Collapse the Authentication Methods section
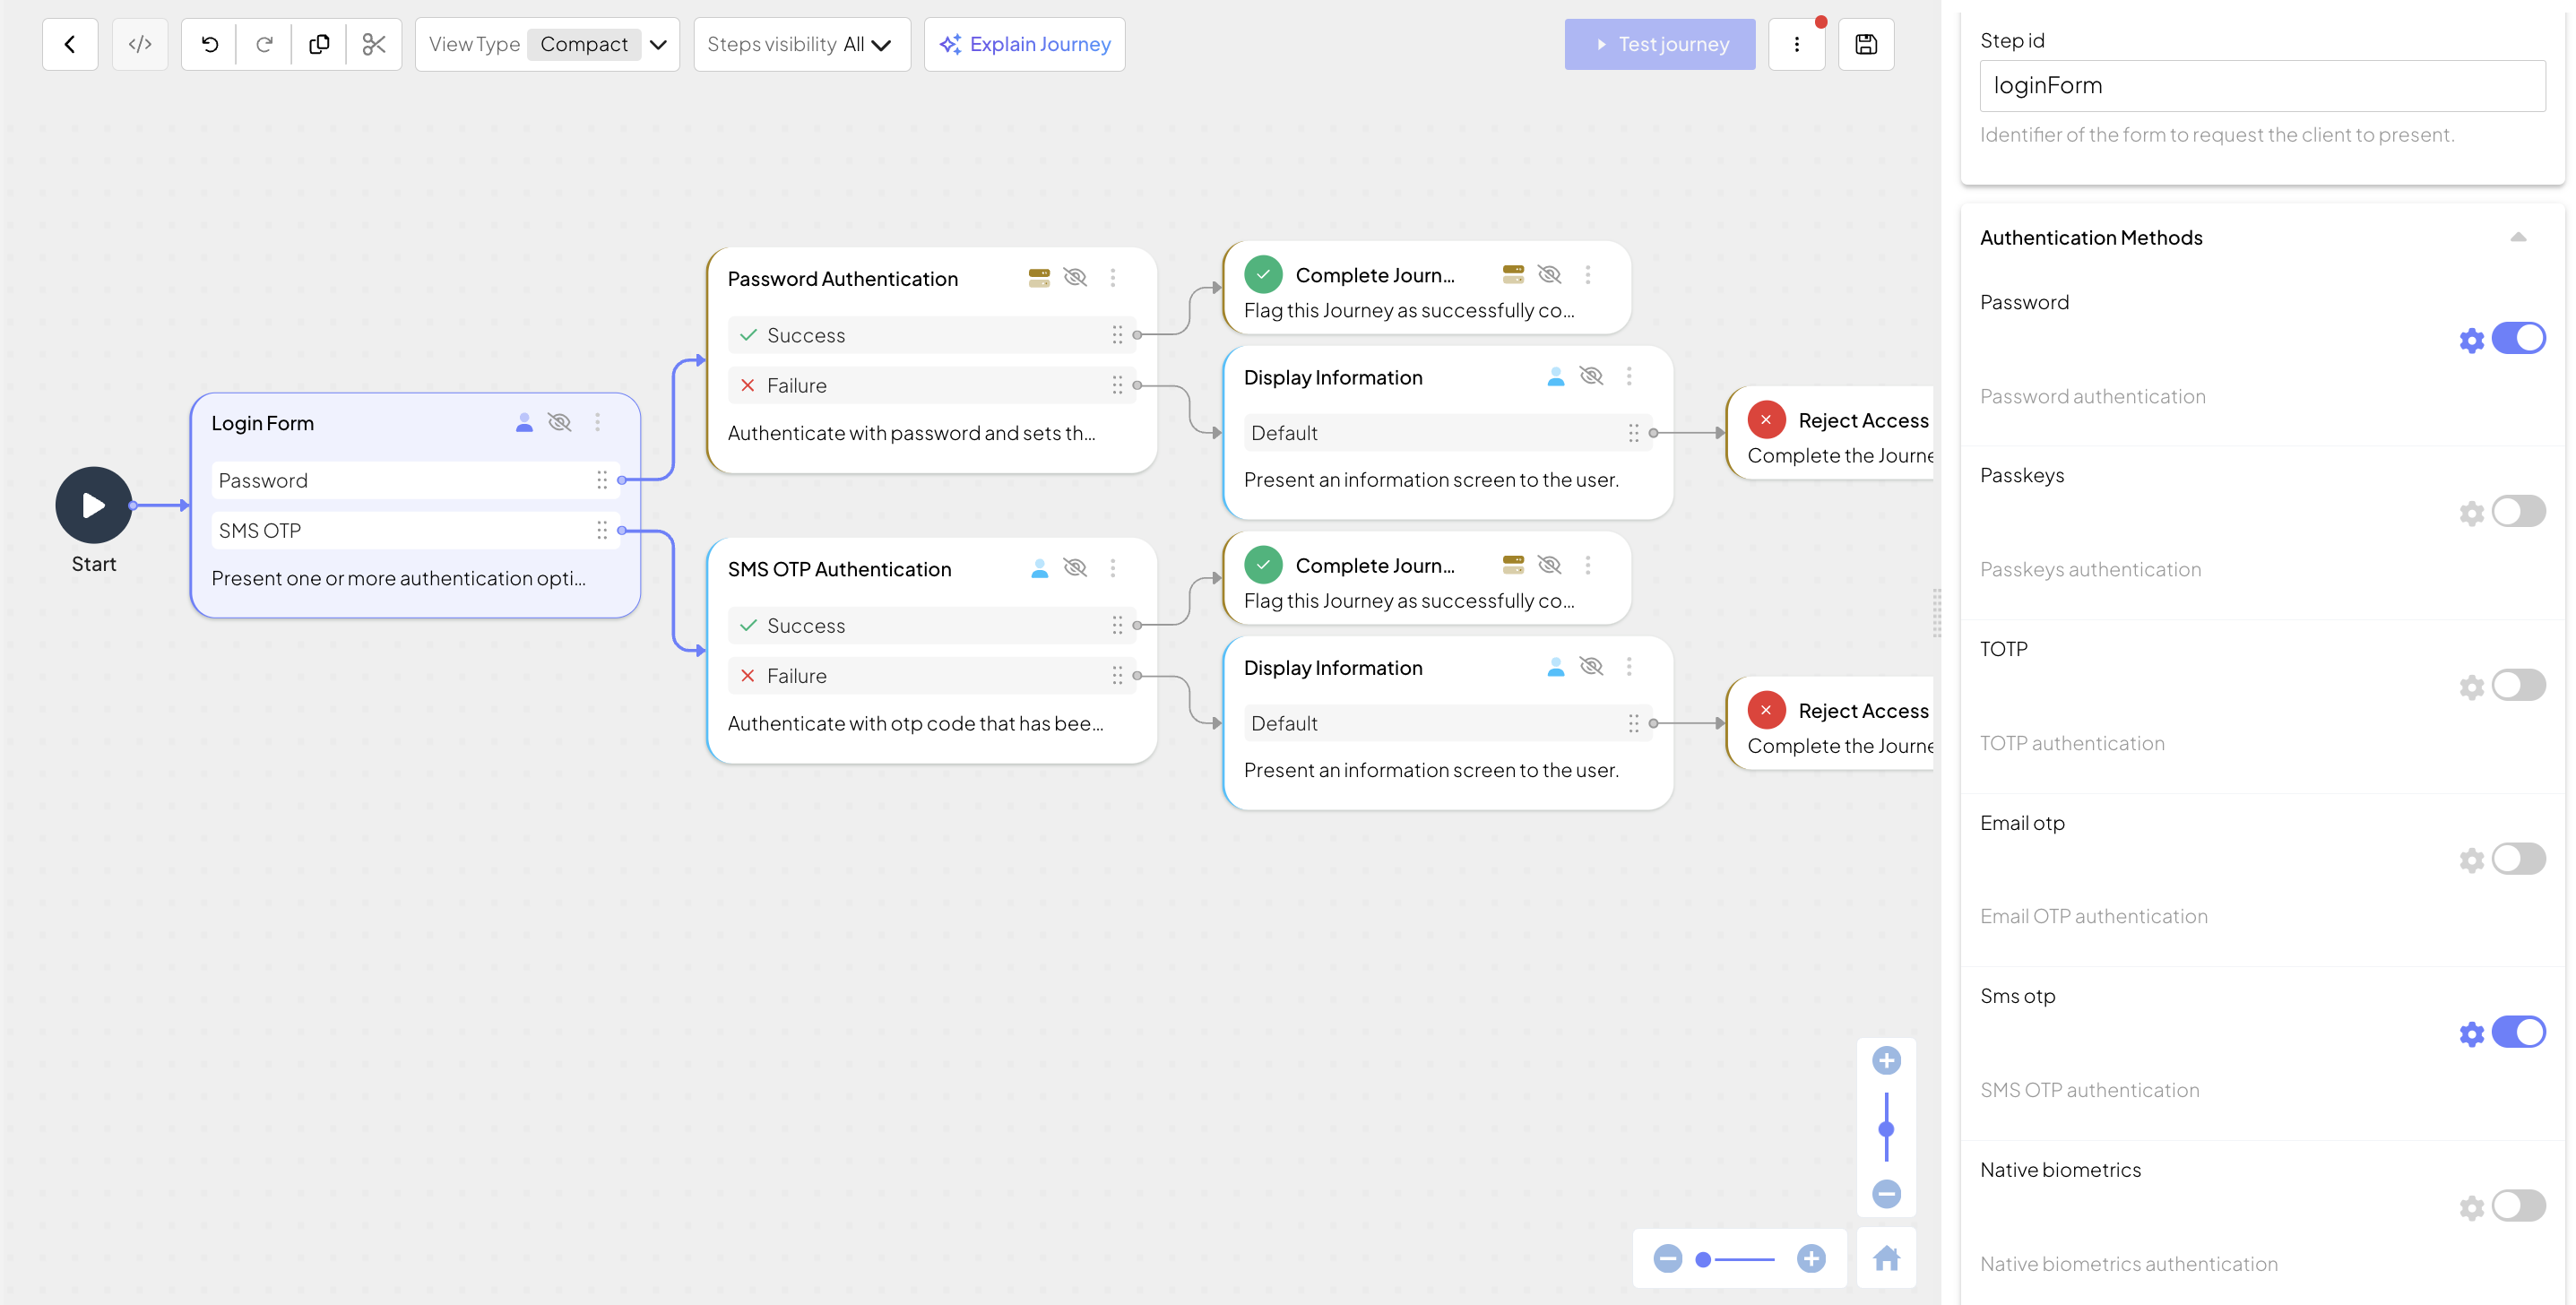 [x=2517, y=237]
